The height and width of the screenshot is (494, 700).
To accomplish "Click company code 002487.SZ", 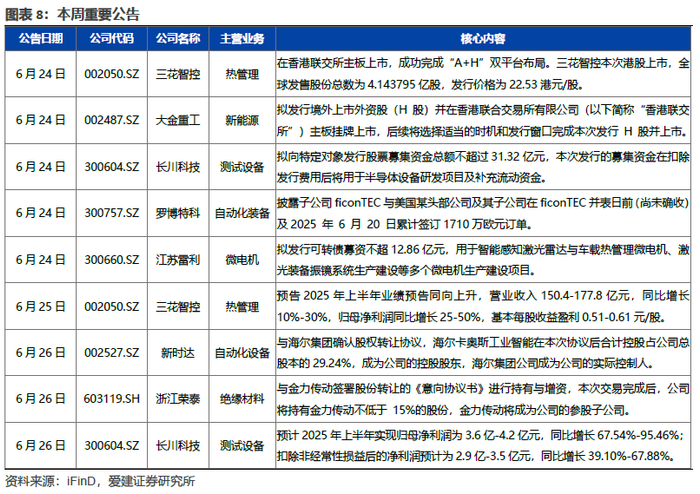I will (x=112, y=120).
